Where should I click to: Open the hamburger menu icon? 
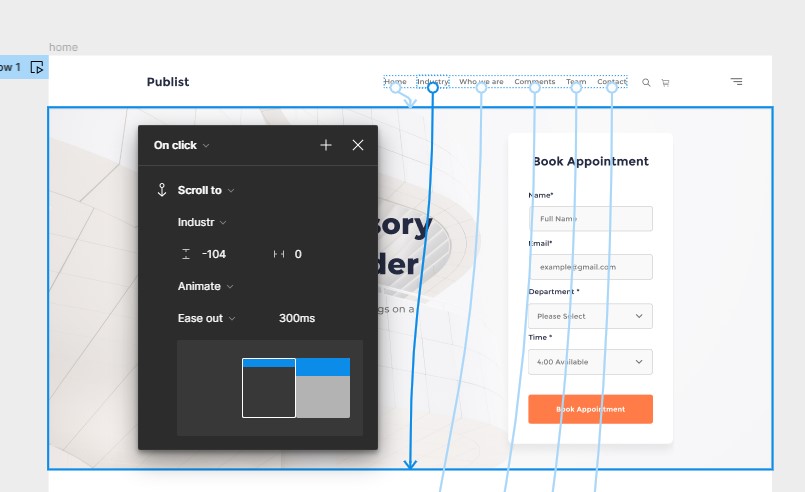click(x=737, y=82)
